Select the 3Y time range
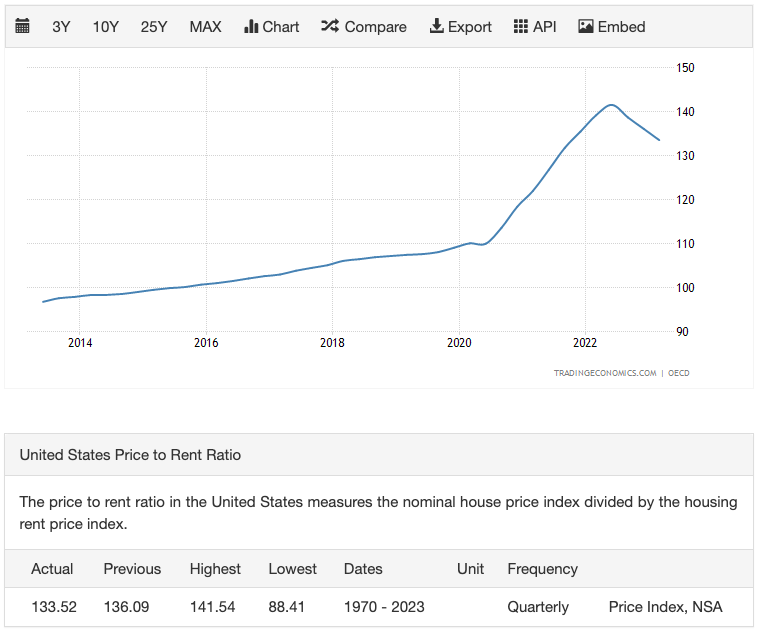Viewport: 757px width, 631px height. click(61, 27)
